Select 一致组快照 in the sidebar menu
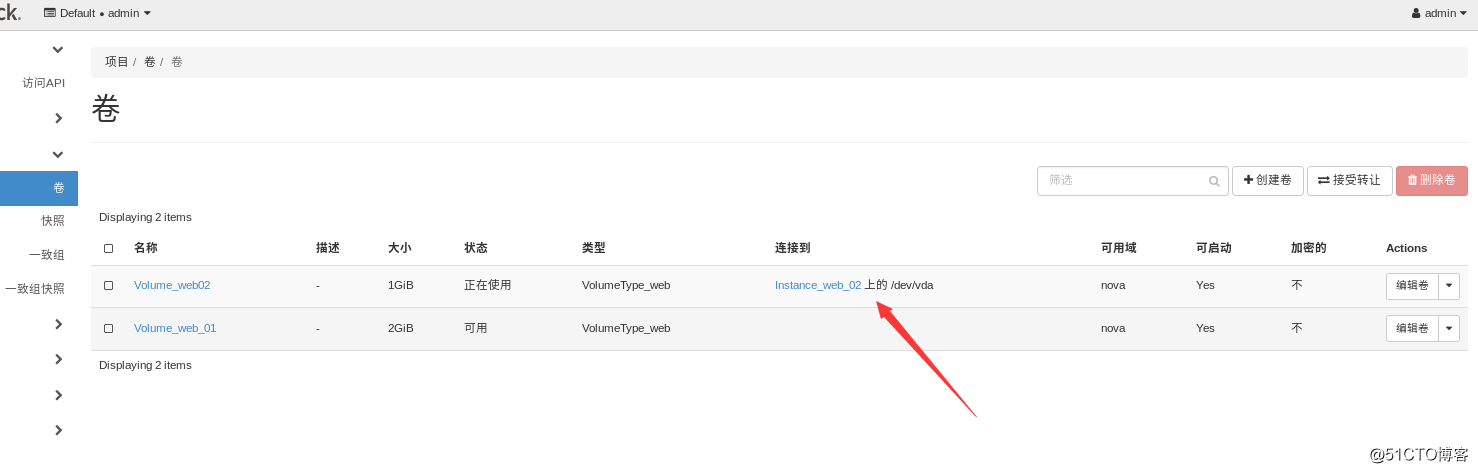 [x=35, y=289]
